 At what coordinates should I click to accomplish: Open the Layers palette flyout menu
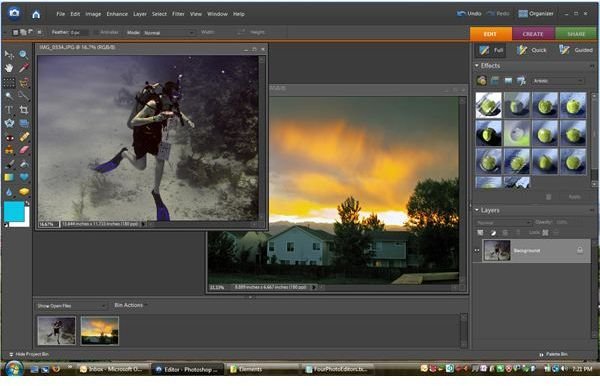click(x=592, y=210)
